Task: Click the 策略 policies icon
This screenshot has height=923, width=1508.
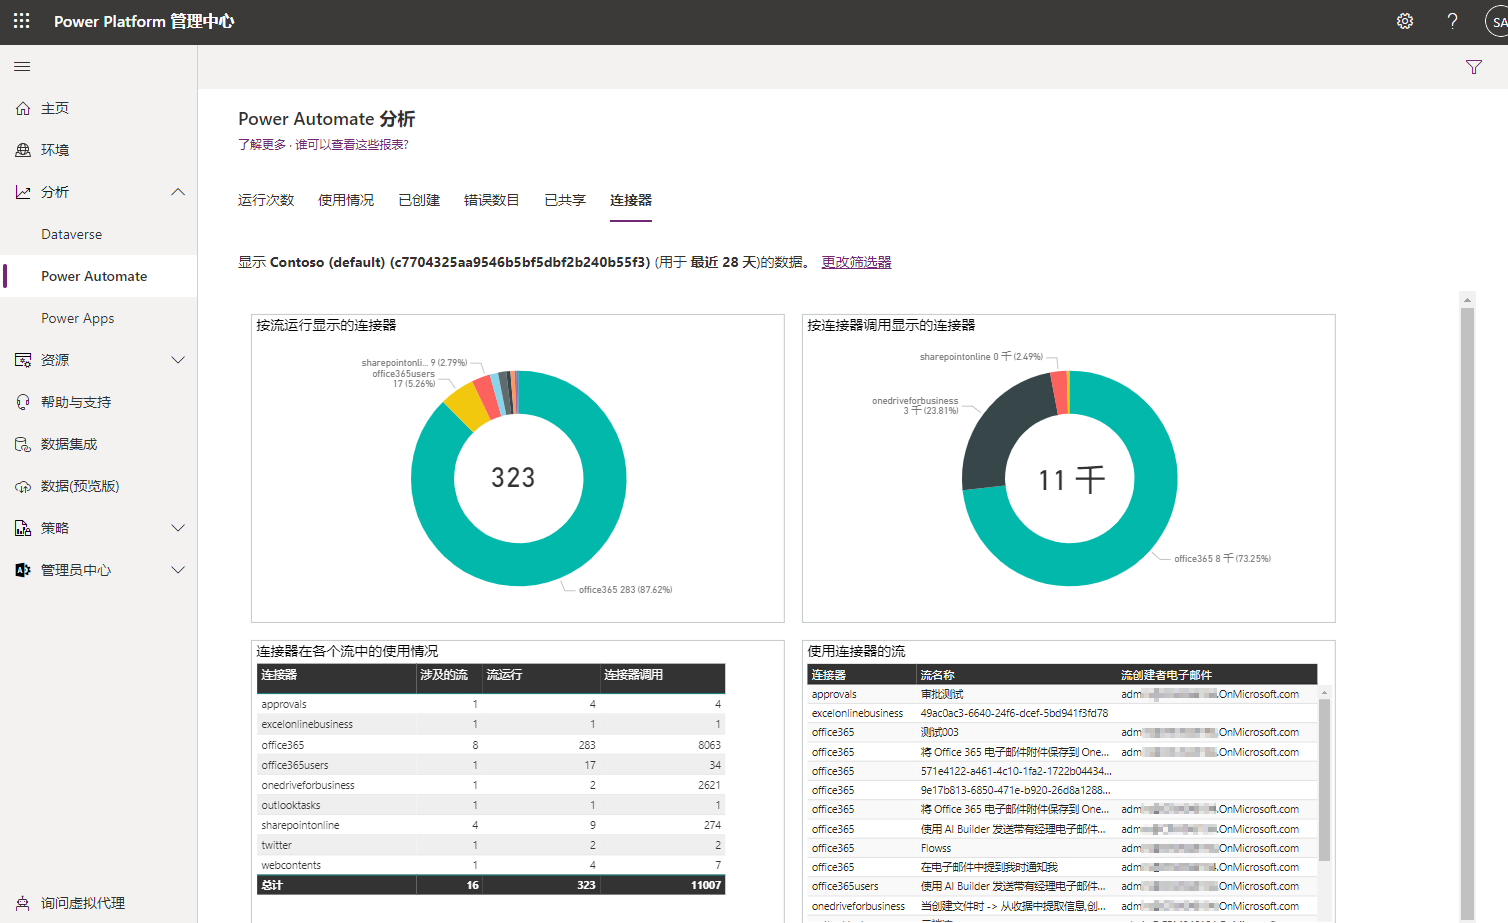Action: [x=23, y=528]
